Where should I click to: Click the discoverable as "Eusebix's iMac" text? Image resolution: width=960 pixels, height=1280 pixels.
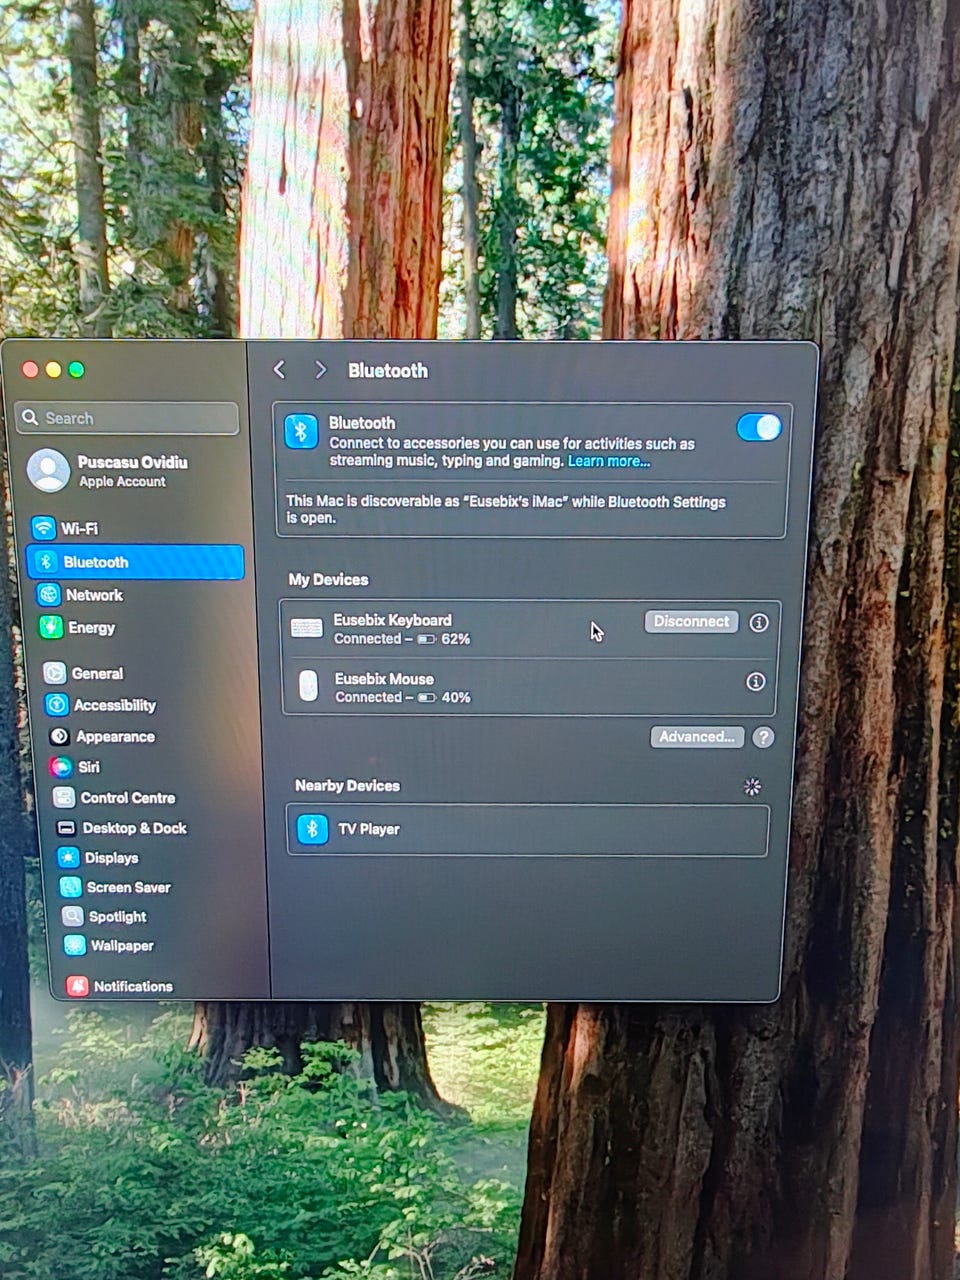click(x=506, y=510)
